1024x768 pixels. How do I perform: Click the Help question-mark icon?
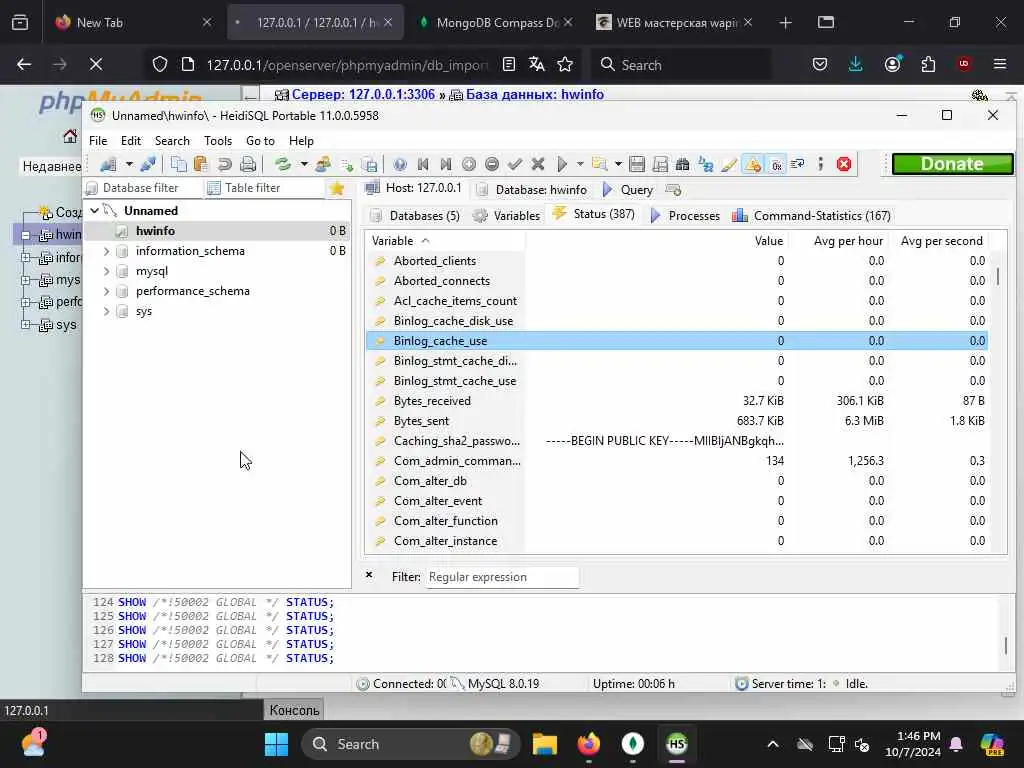400,164
